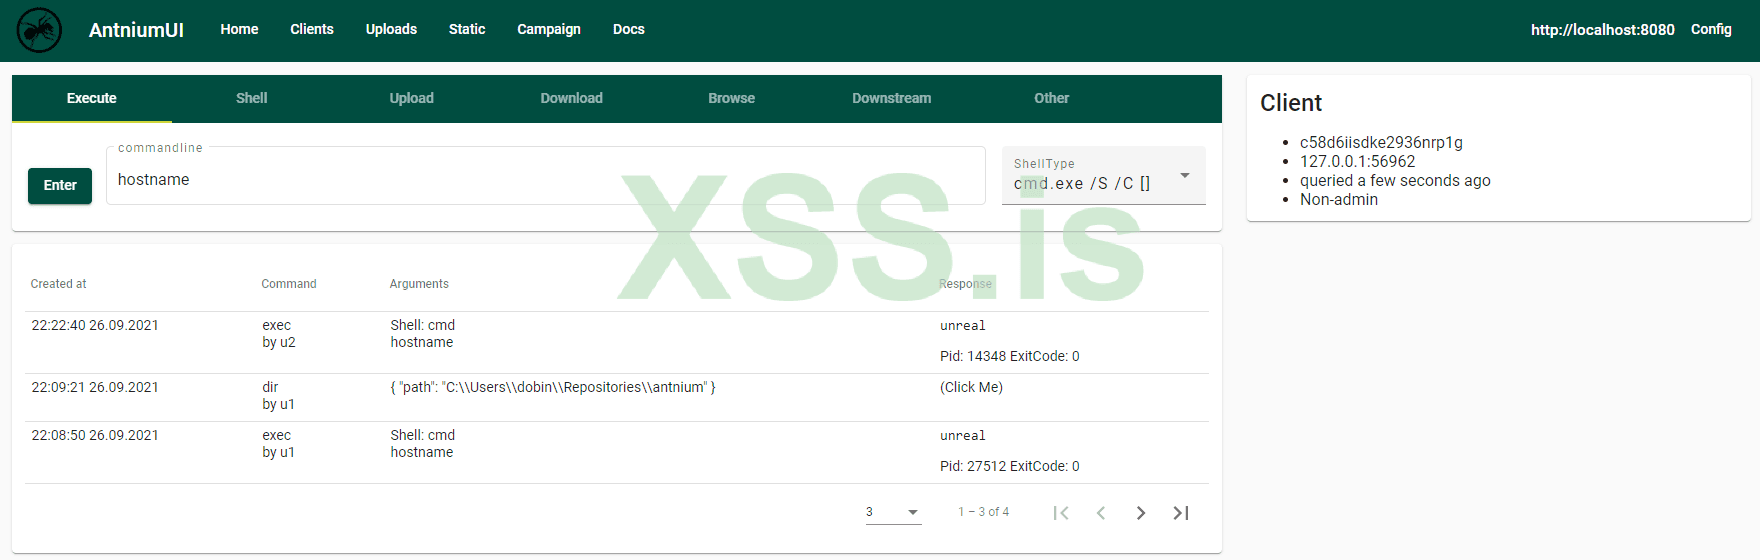The image size is (1760, 560).
Task: Click the dir by u1 command cell
Action: [x=279, y=395]
